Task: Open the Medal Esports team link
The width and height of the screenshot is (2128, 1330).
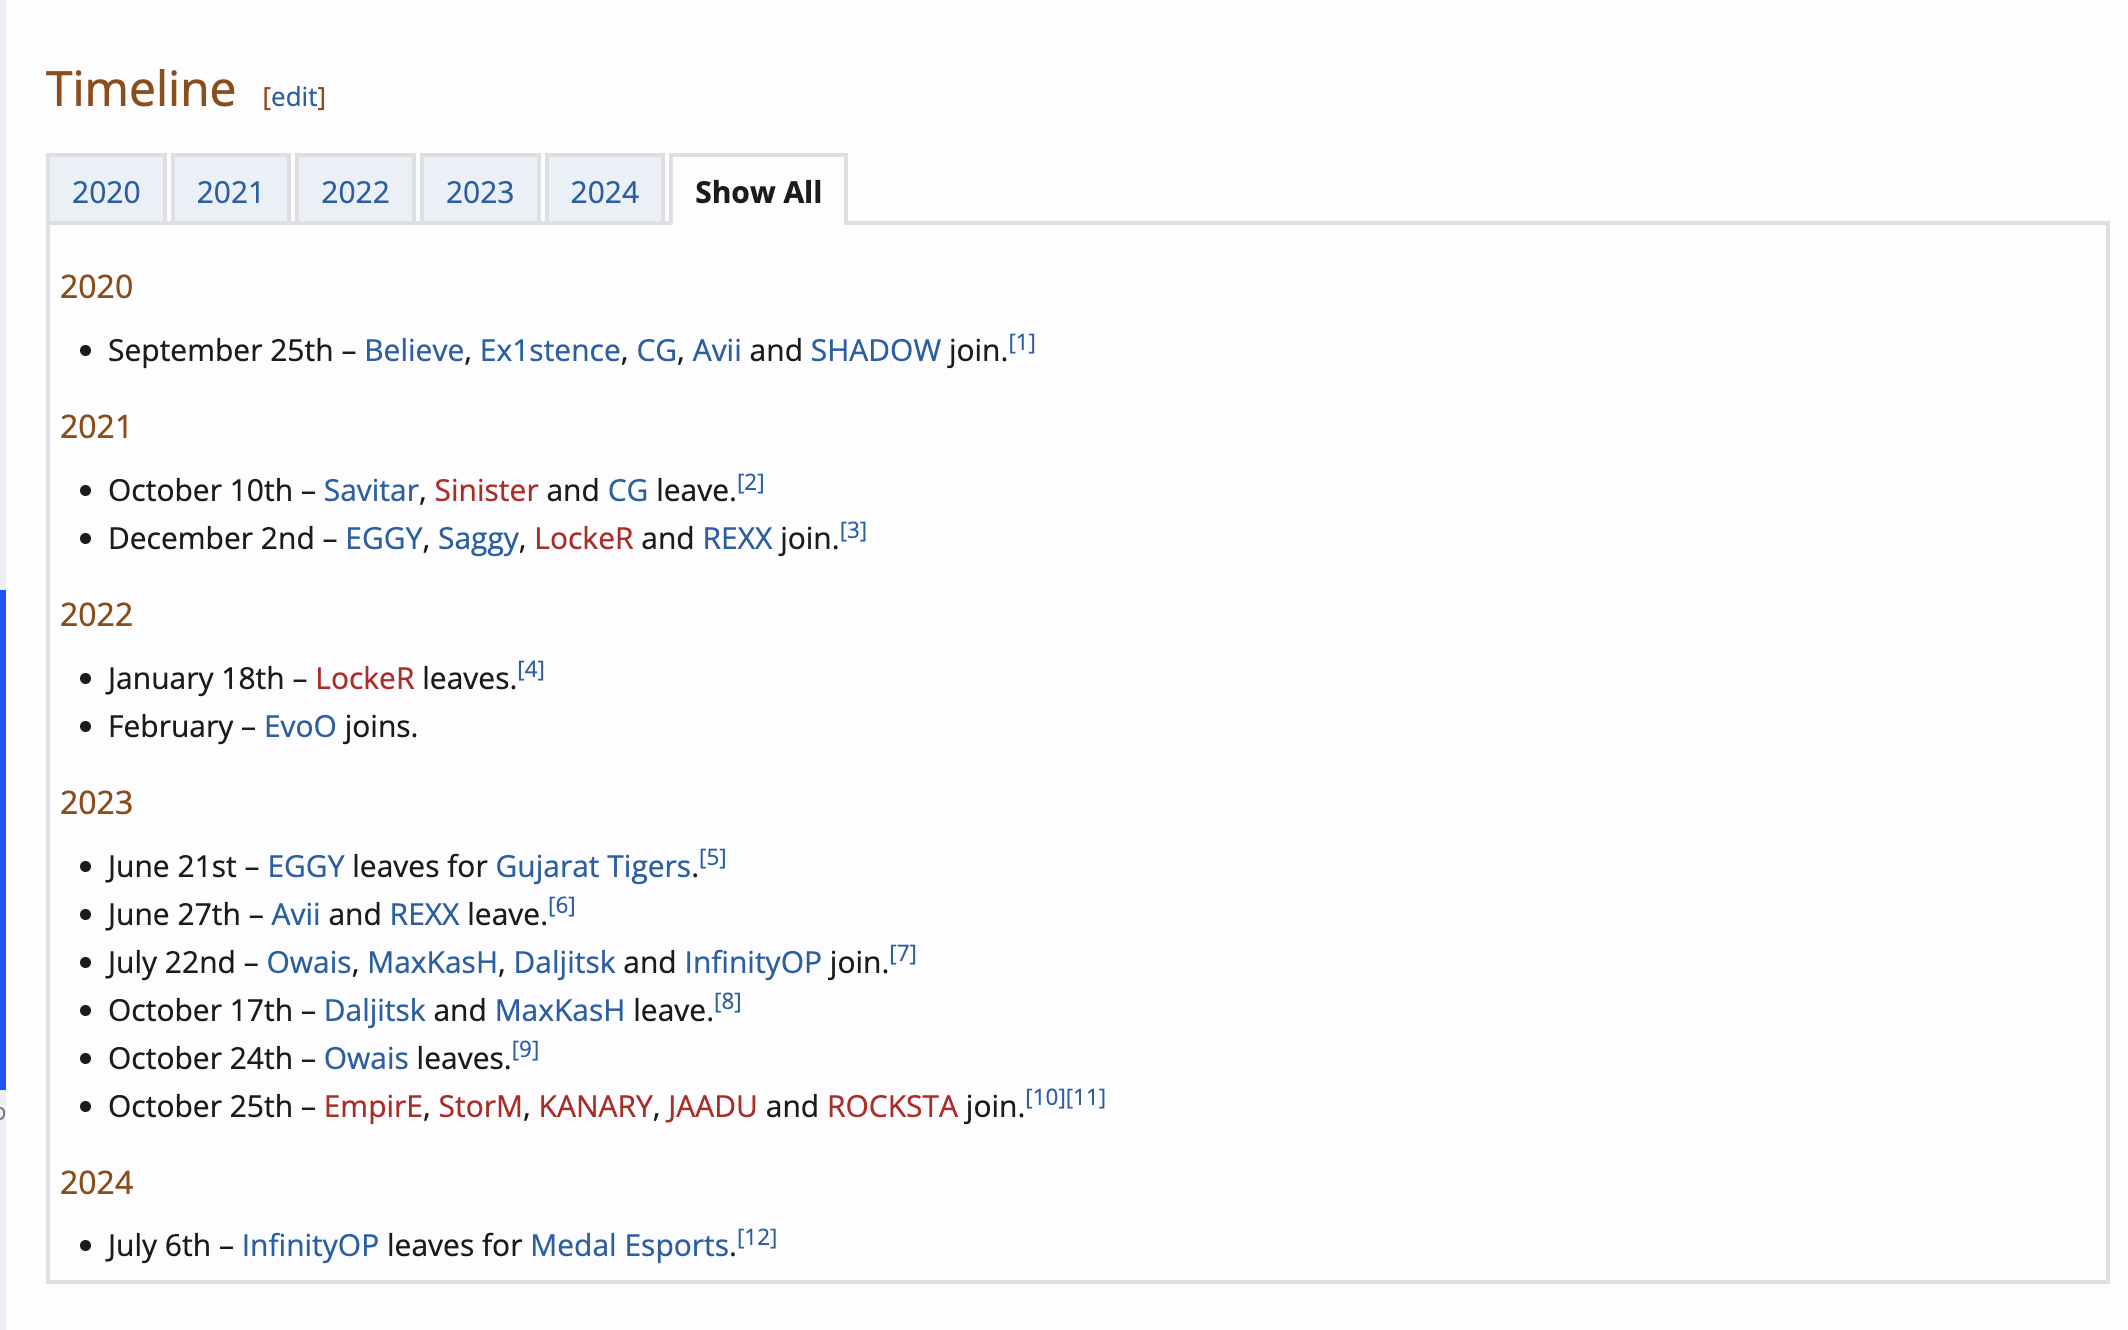Action: 629,1246
